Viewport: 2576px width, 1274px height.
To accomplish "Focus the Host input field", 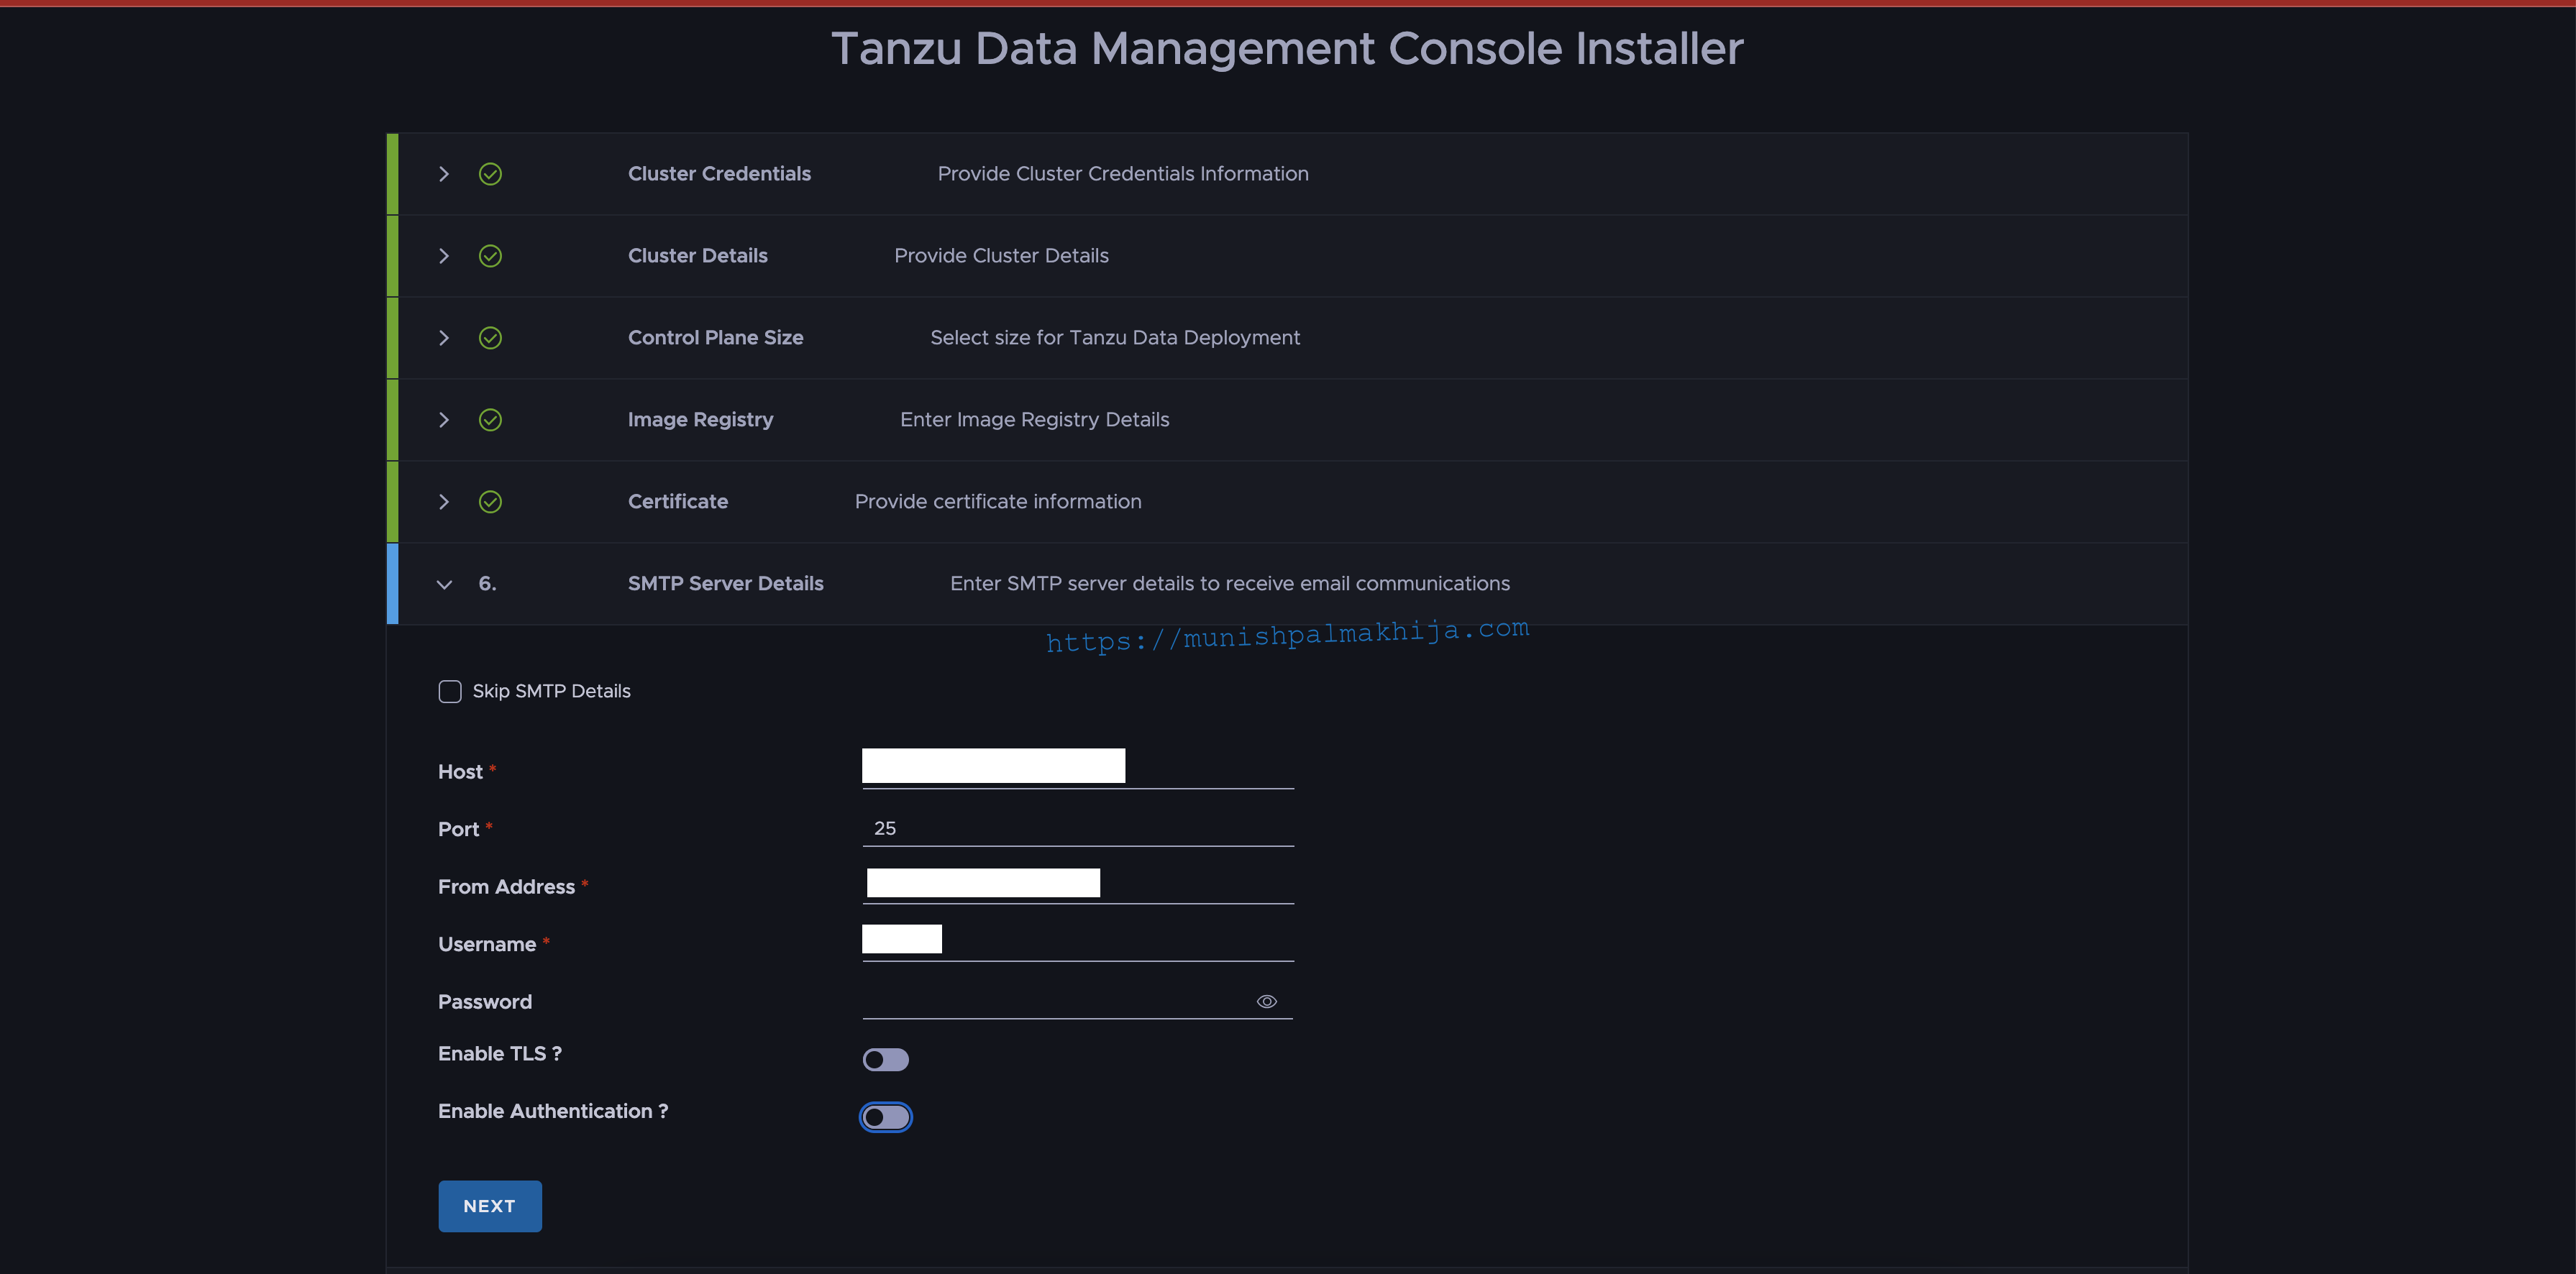I will click(1078, 767).
